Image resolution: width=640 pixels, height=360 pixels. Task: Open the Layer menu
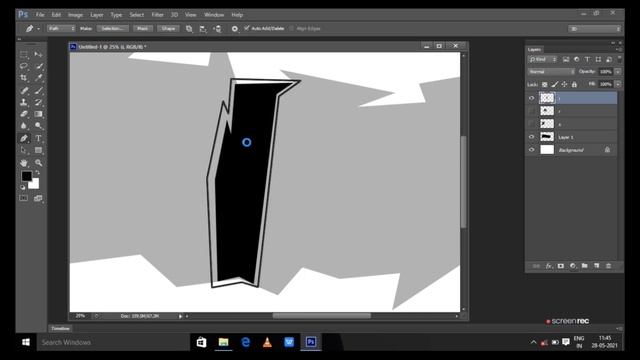click(x=97, y=15)
